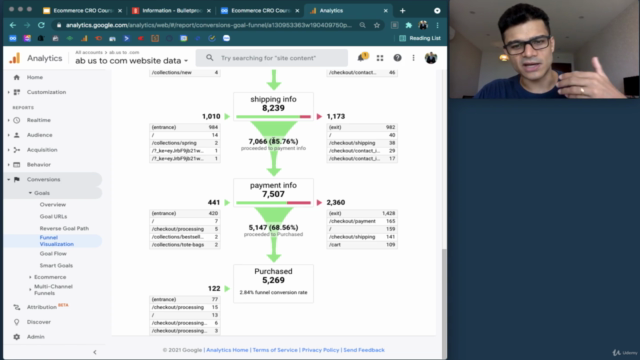The image size is (640, 360).
Task: Open the Goal Flow report
Action: [53, 253]
